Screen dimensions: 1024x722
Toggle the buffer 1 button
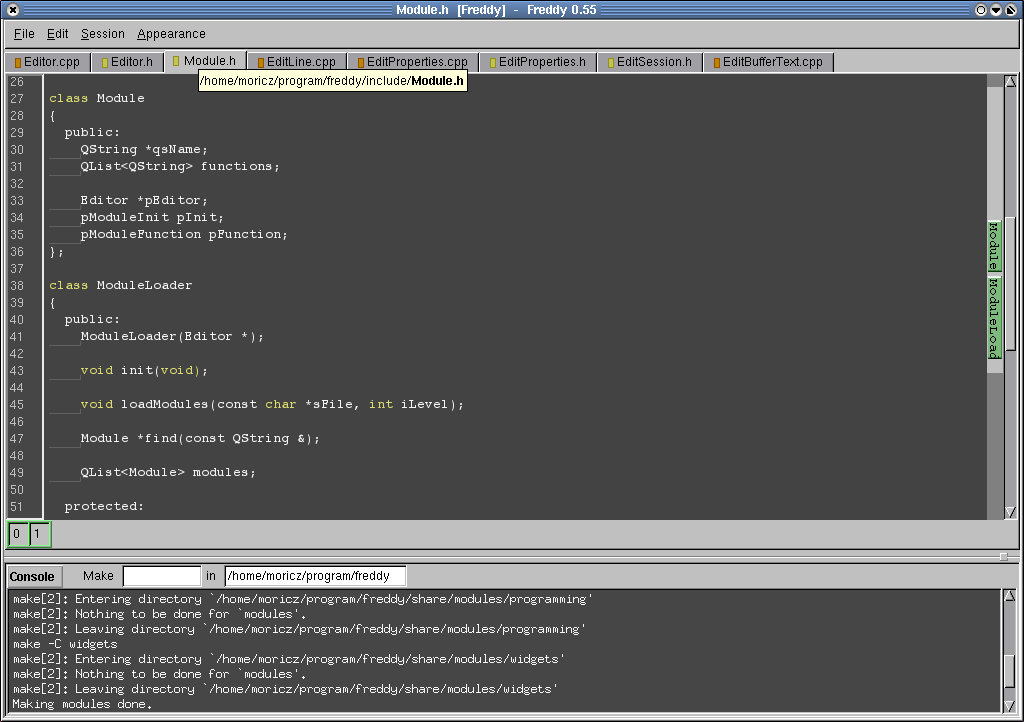coord(39,534)
